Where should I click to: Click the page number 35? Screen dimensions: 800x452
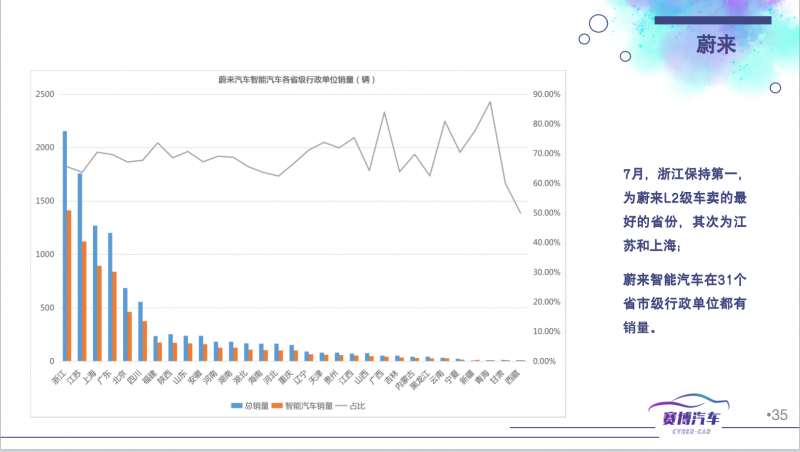[779, 415]
